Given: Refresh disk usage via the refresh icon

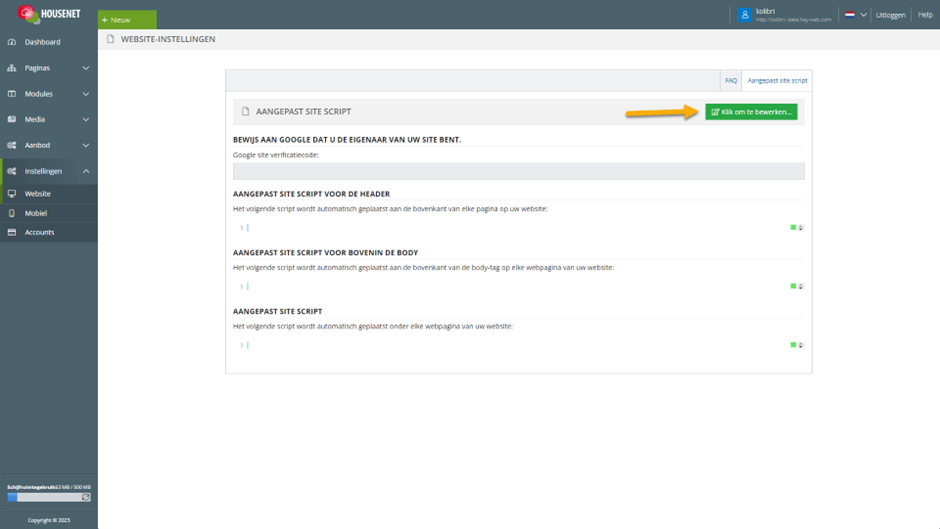Looking at the screenshot, I should click(x=86, y=497).
